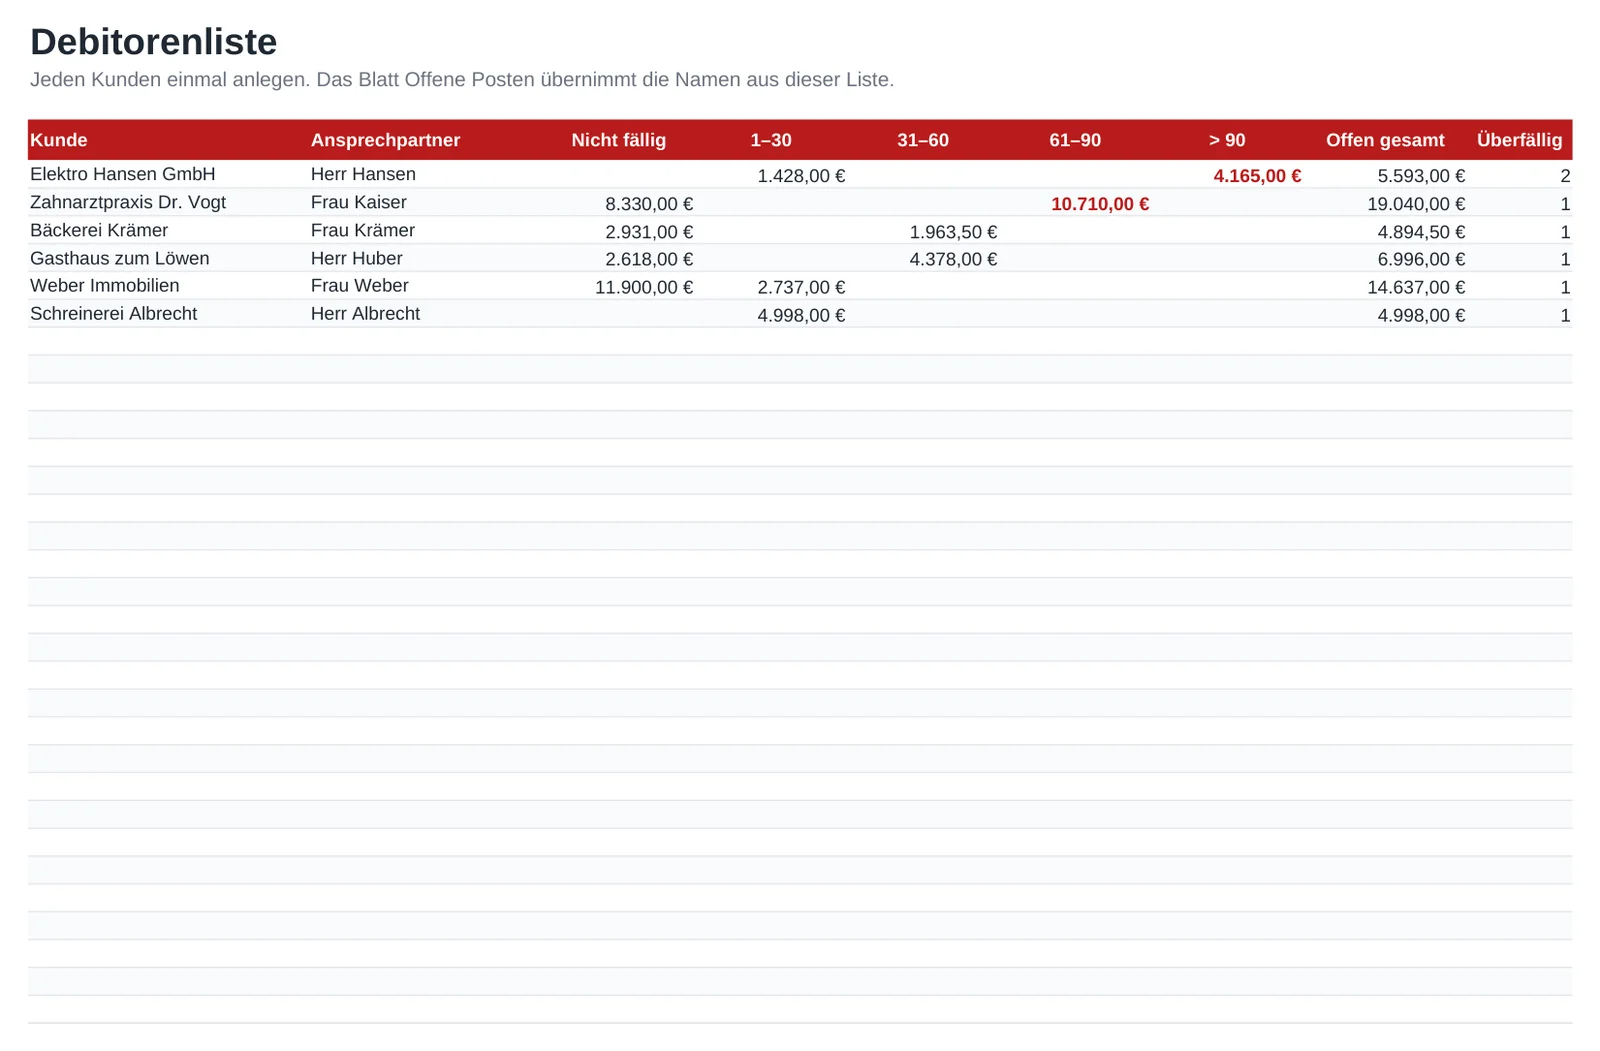Screen dimensions: 1600x1051
Task: Select customer Elektro Hansen GmbH
Action: coord(123,174)
